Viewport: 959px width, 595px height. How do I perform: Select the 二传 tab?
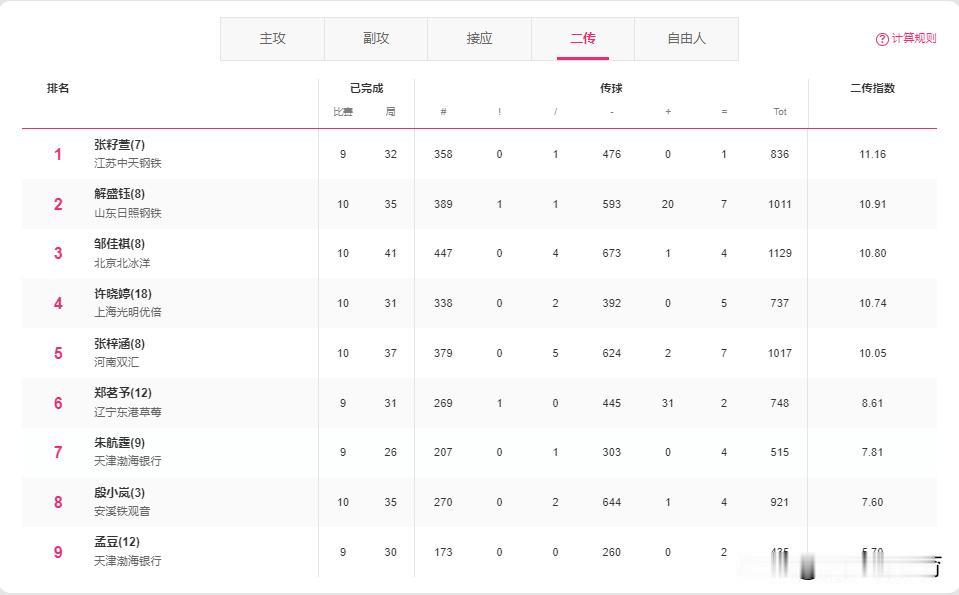(x=583, y=39)
